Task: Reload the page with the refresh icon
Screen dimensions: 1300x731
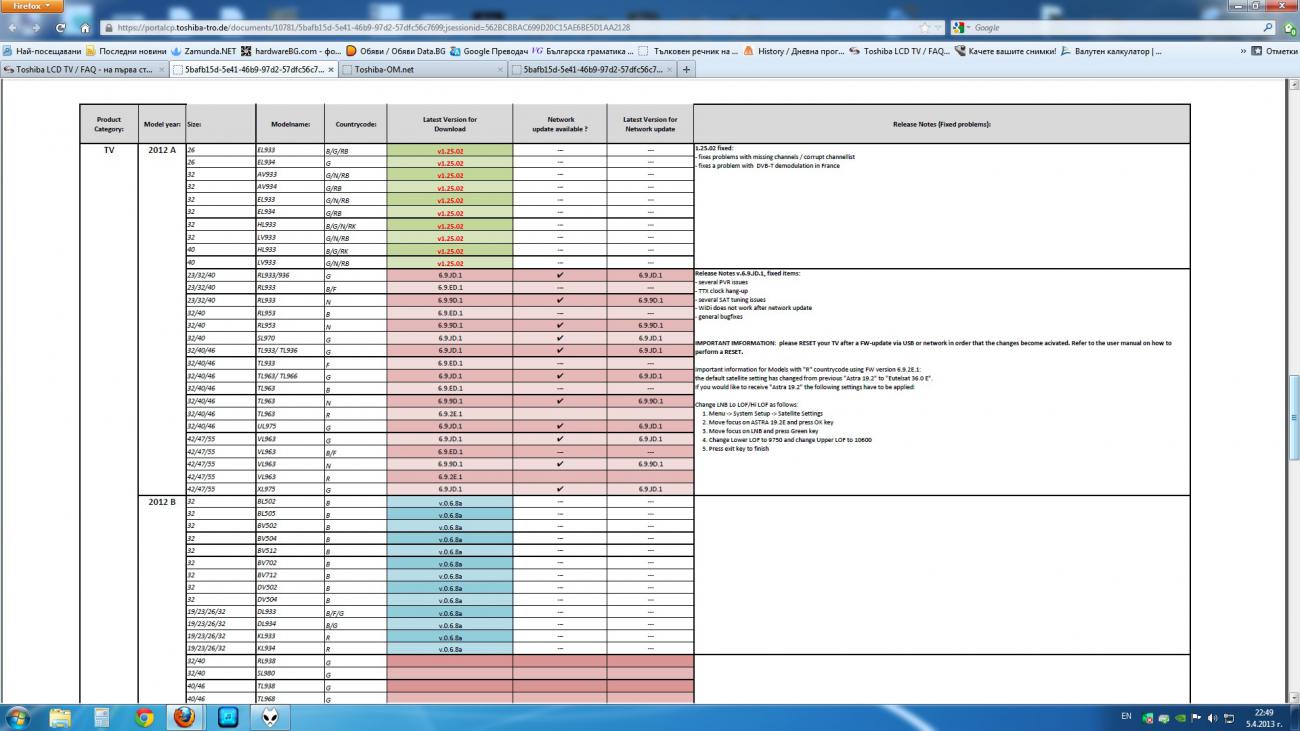Action: point(62,28)
